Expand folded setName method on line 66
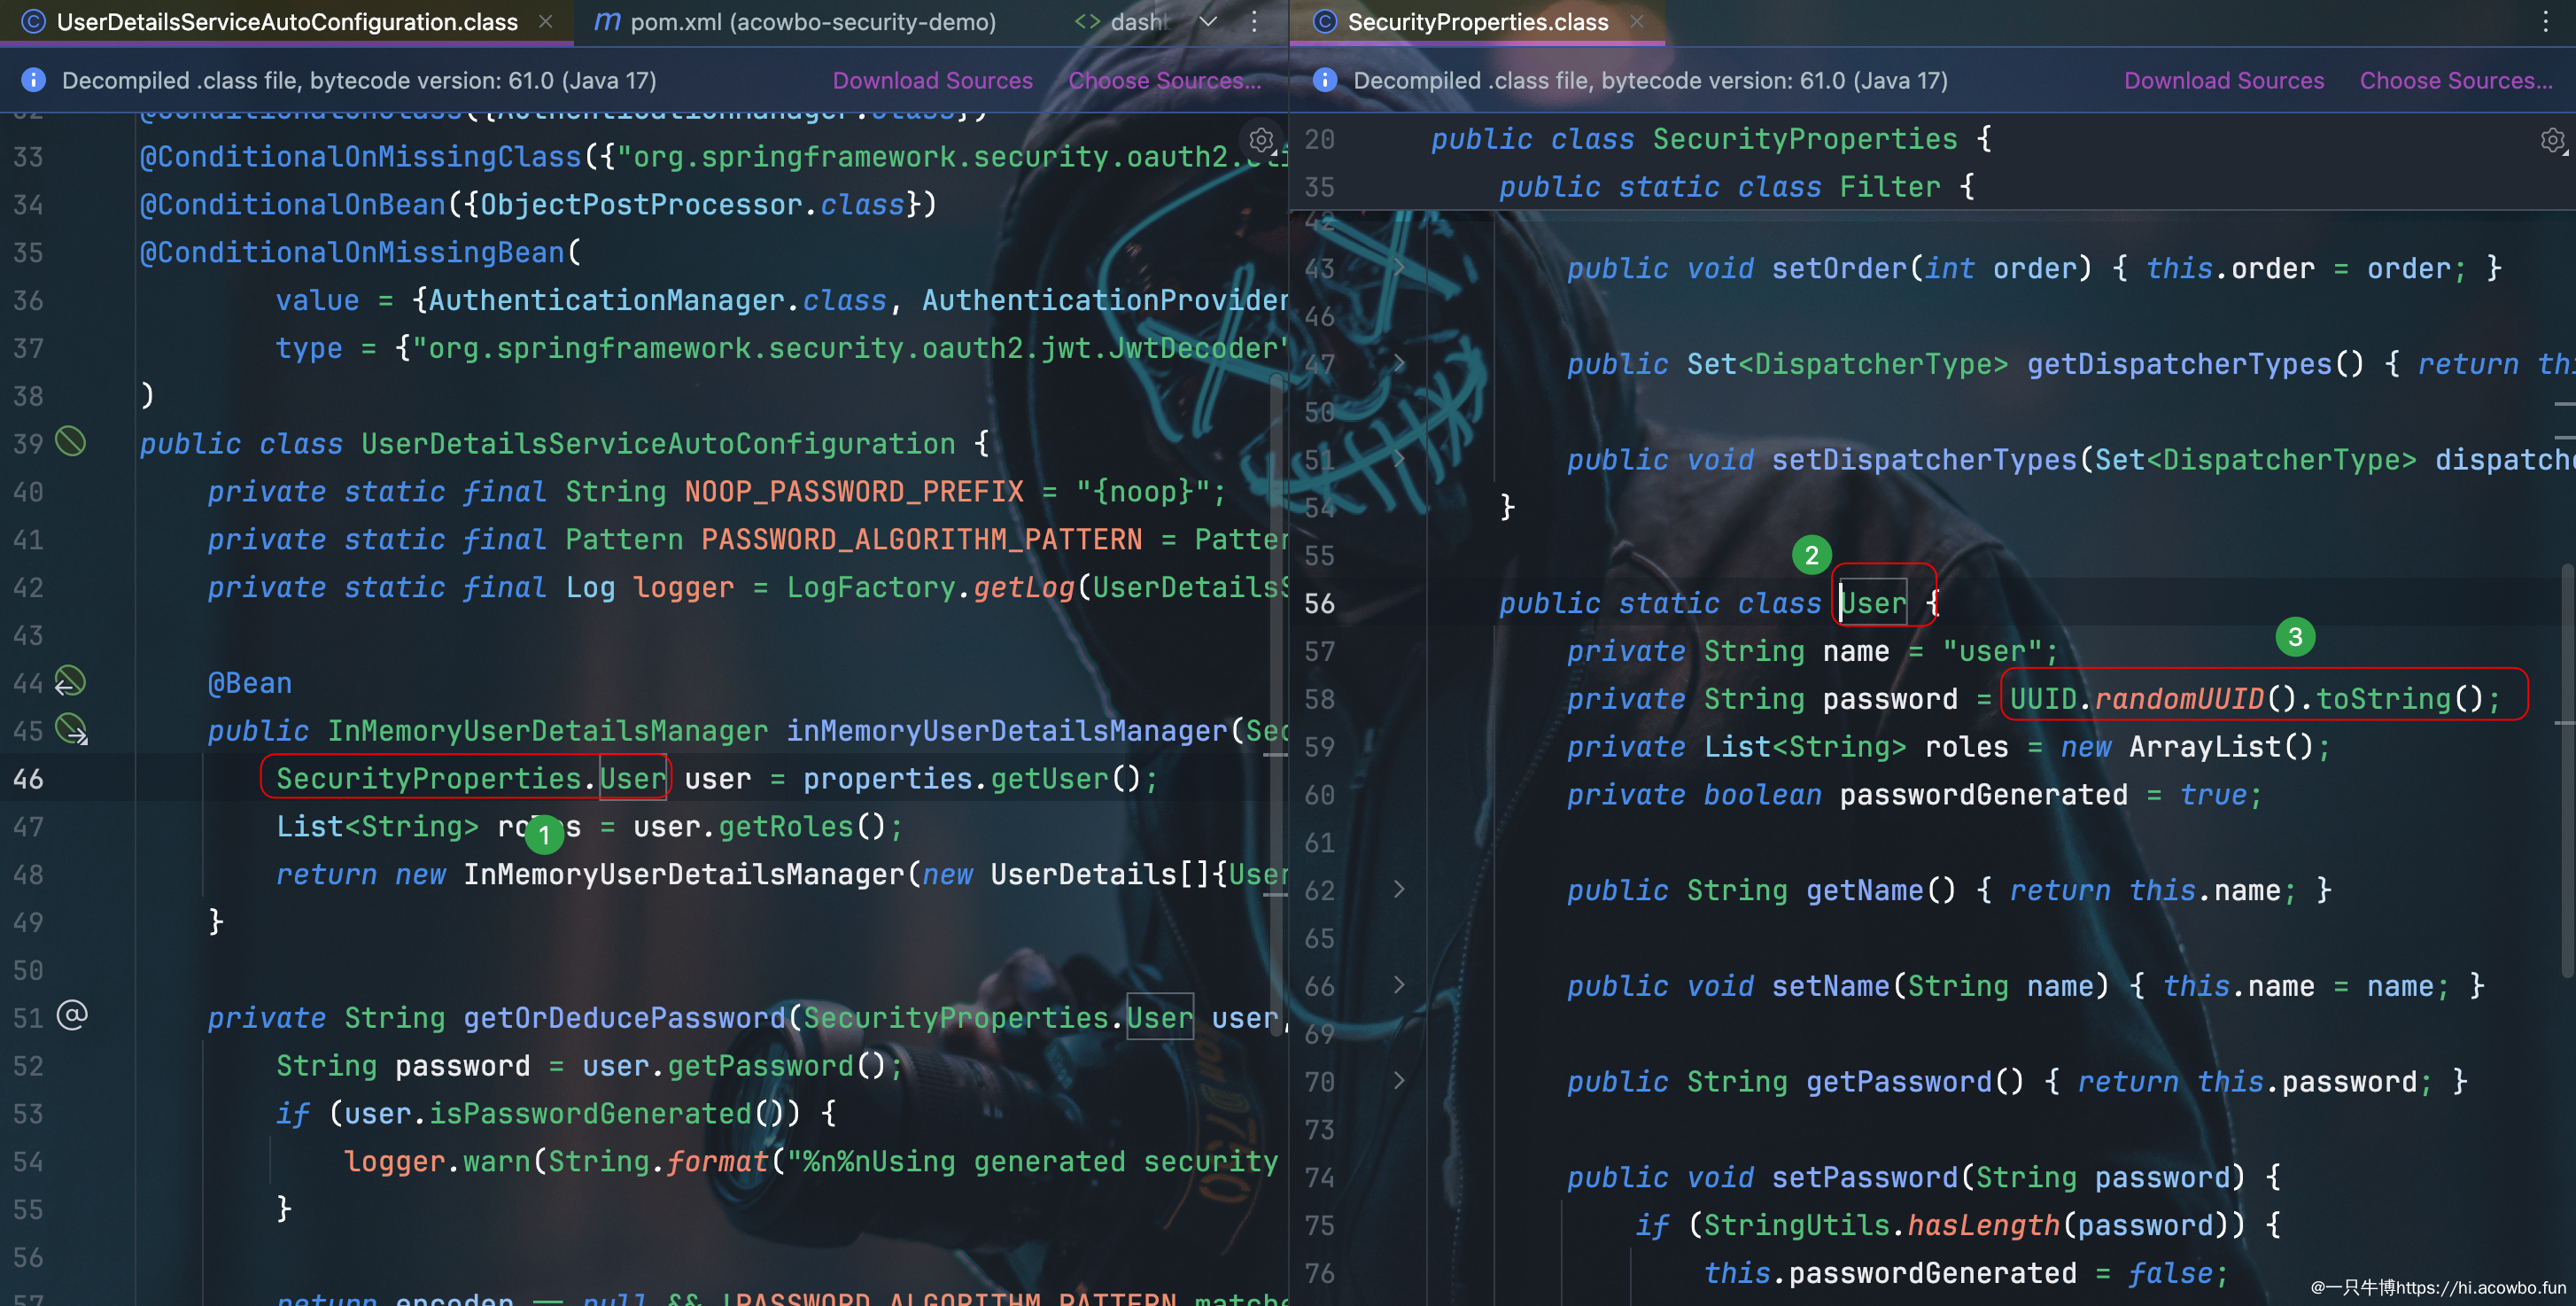This screenshot has width=2576, height=1306. pyautogui.click(x=1399, y=986)
